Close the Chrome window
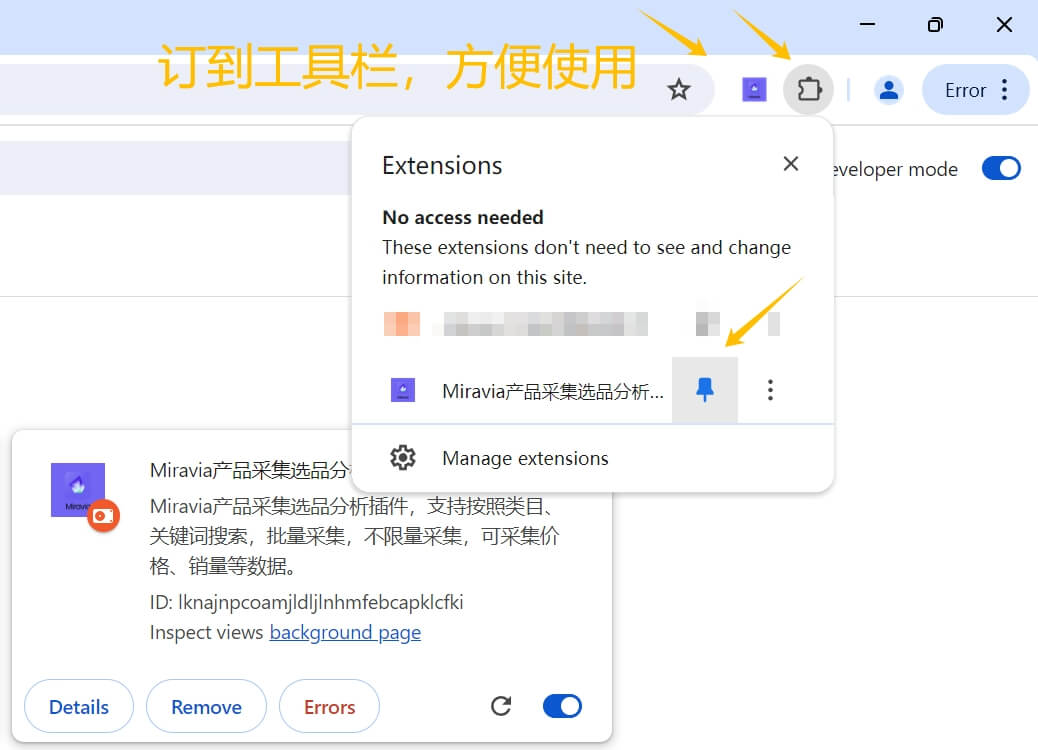 click(x=1004, y=24)
